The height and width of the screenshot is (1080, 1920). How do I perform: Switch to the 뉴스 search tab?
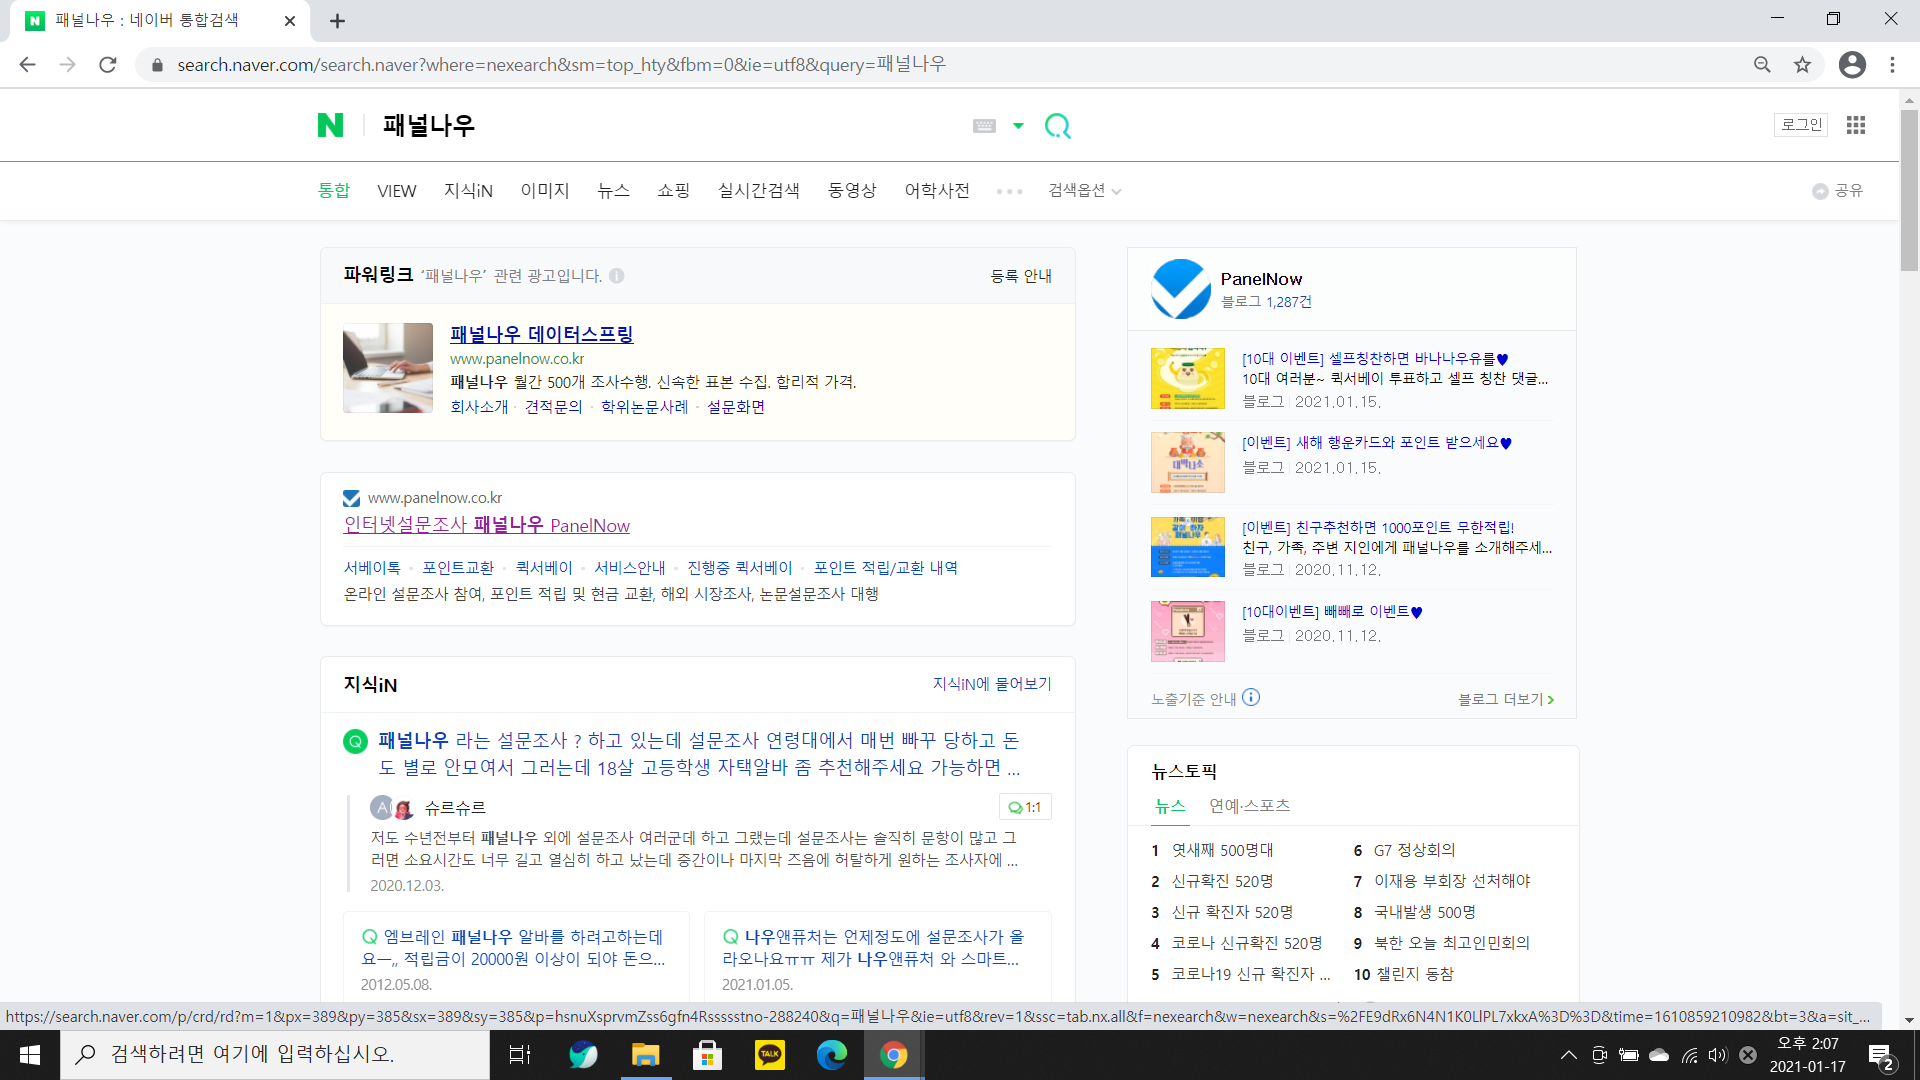[x=613, y=190]
